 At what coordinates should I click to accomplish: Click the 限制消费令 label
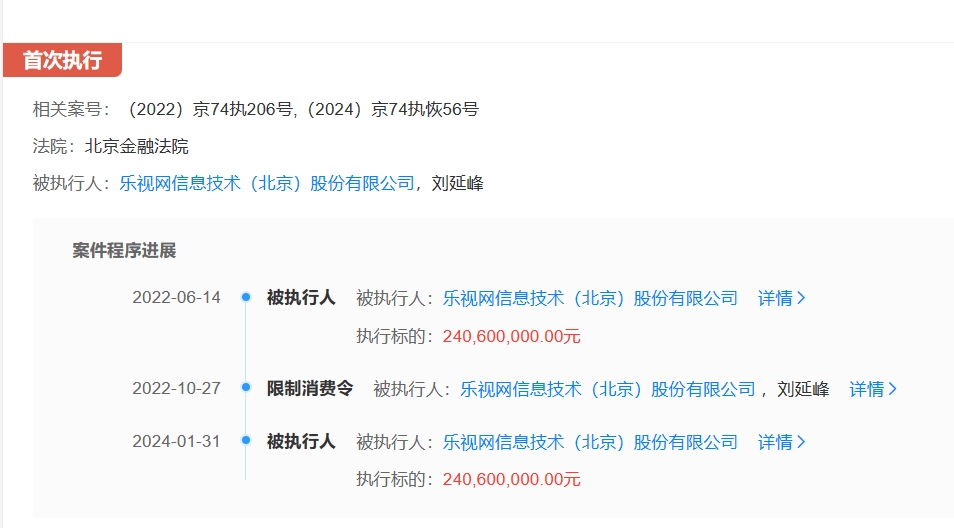310,388
